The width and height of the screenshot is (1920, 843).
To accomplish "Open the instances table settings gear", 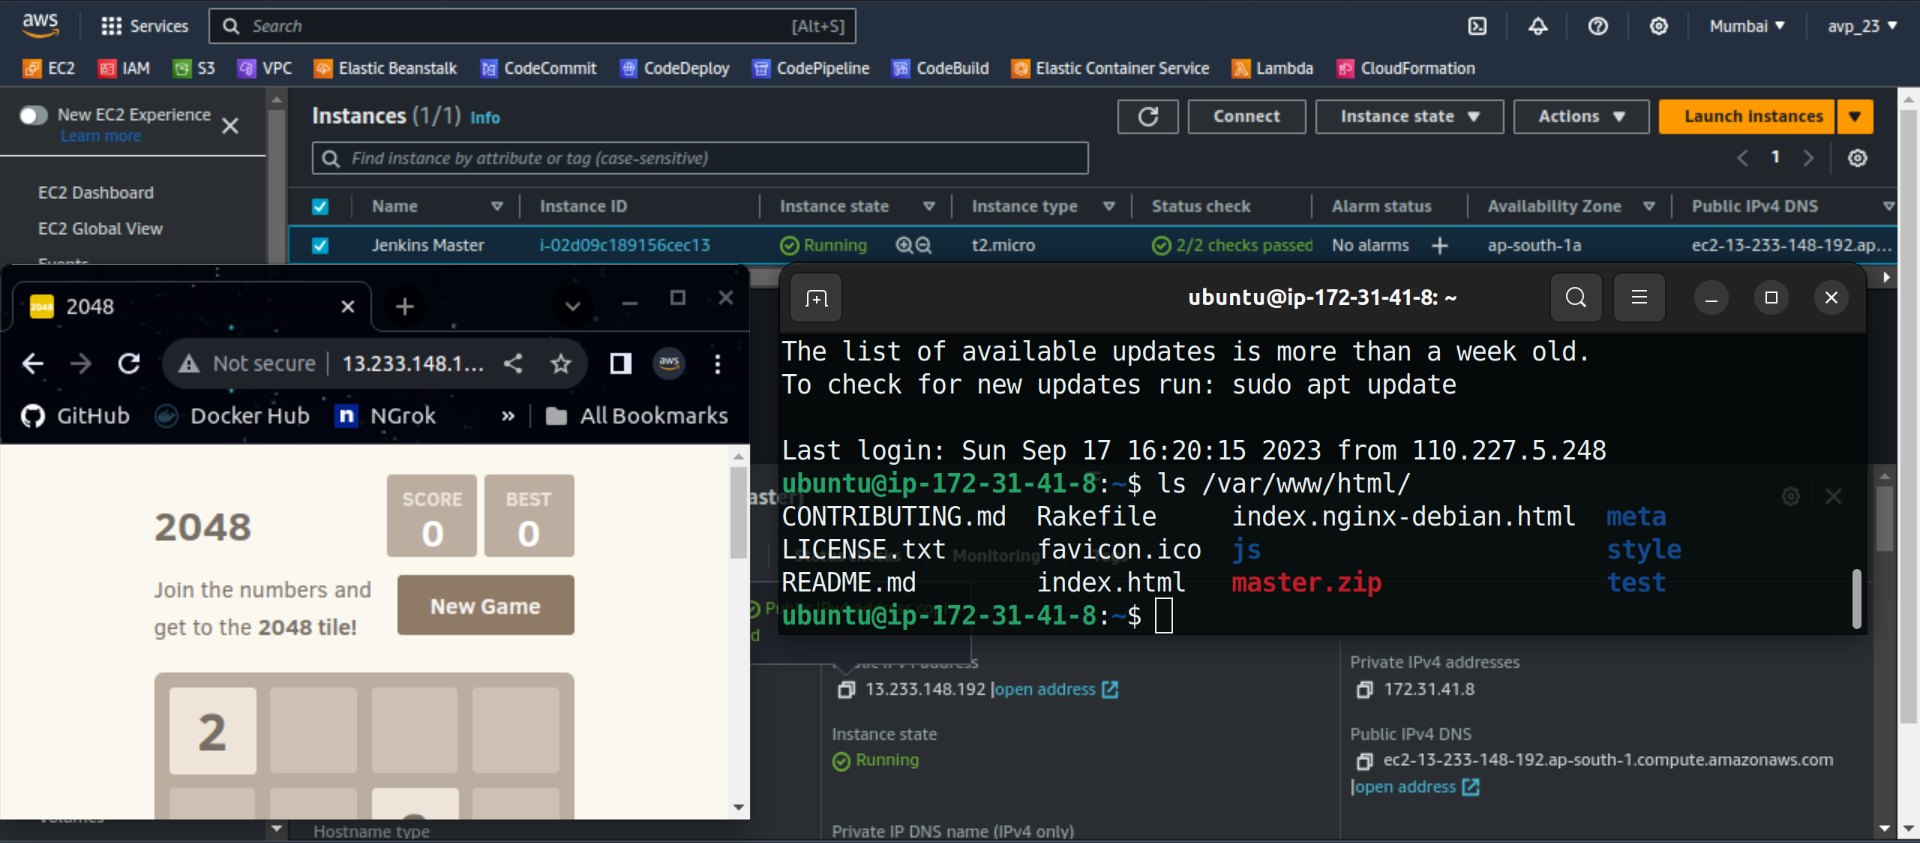I will [x=1857, y=158].
